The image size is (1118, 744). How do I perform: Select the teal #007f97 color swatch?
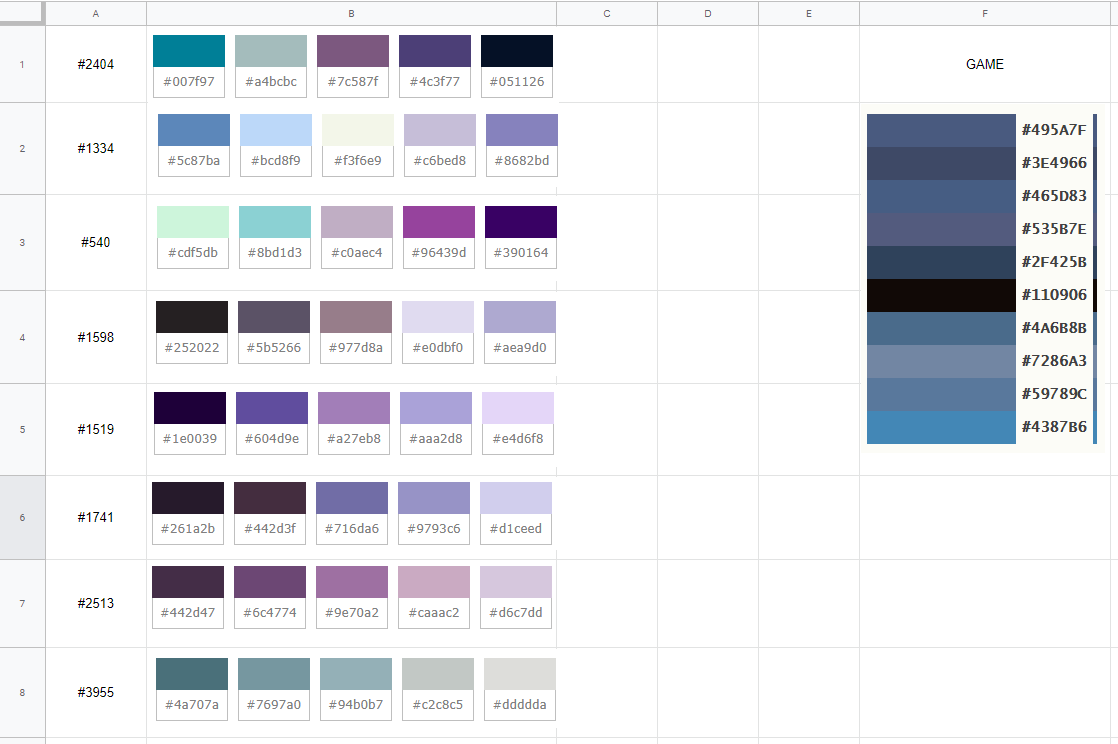click(189, 51)
